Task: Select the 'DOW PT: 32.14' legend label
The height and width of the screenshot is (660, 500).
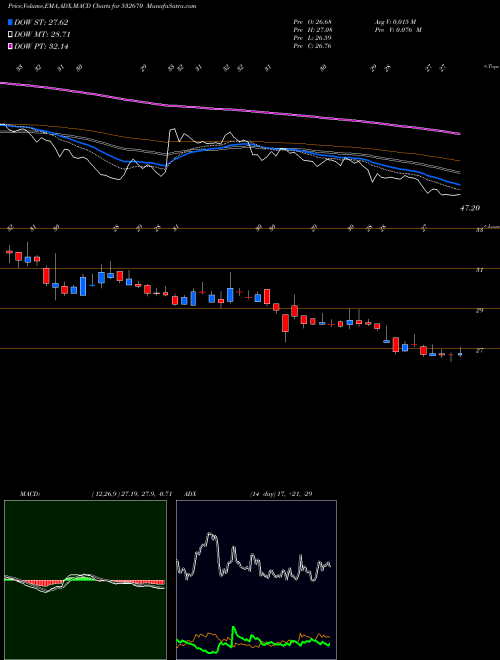Action: [41, 46]
